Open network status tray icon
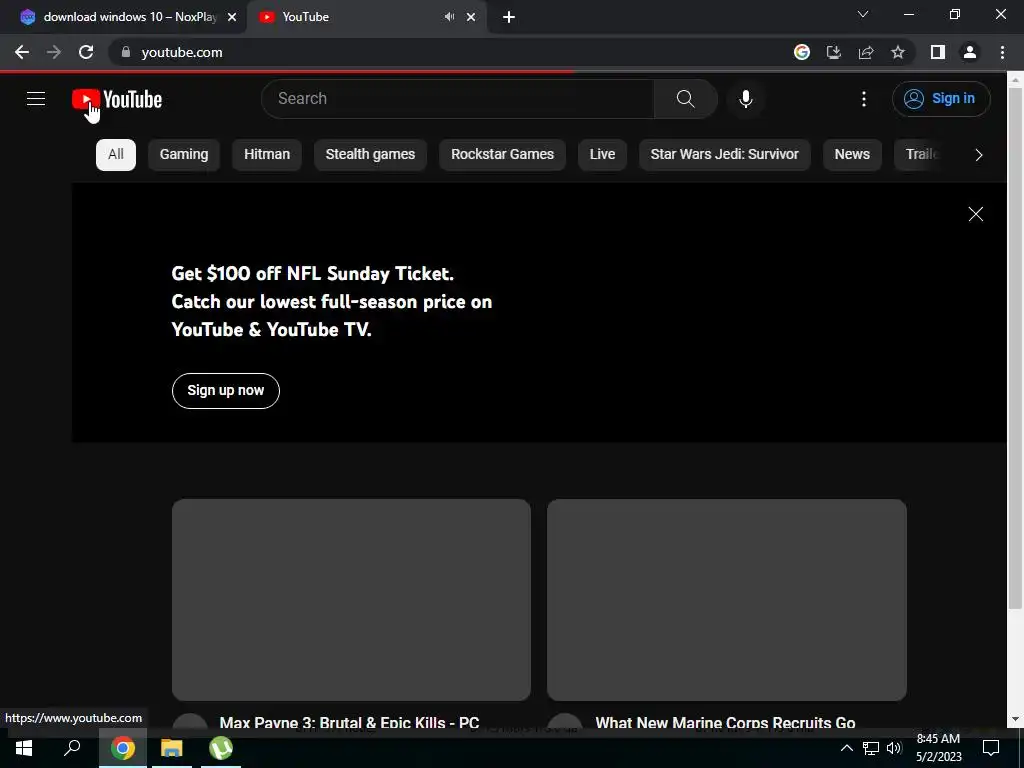 871,748
